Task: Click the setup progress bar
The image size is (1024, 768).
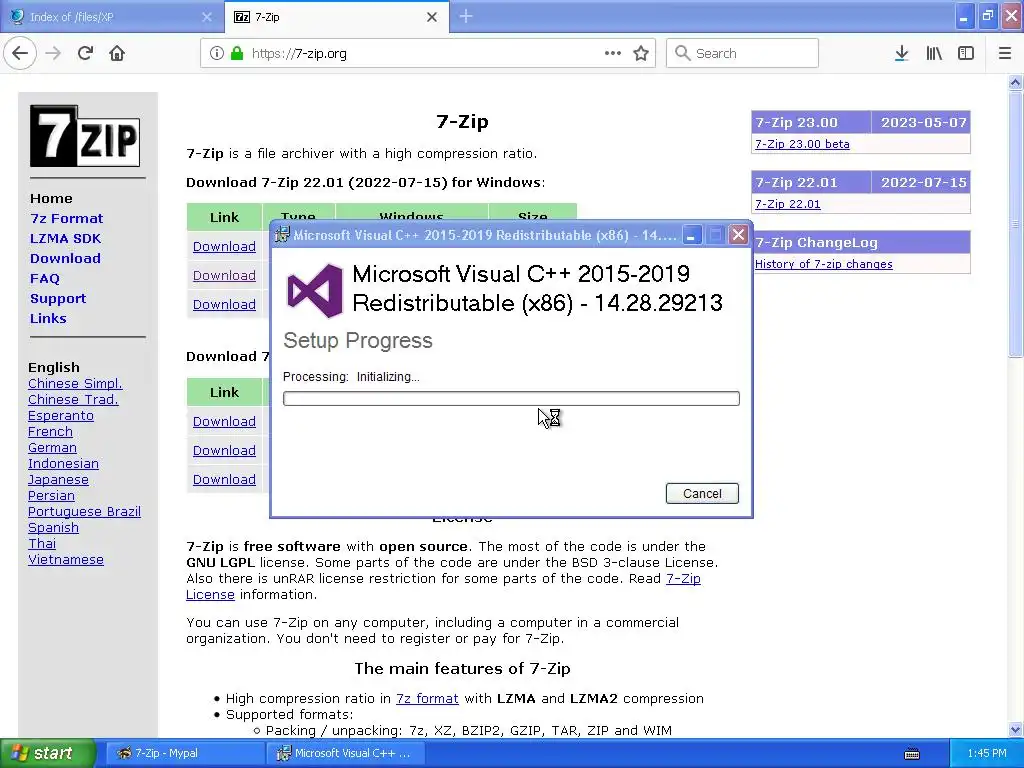Action: coord(511,398)
